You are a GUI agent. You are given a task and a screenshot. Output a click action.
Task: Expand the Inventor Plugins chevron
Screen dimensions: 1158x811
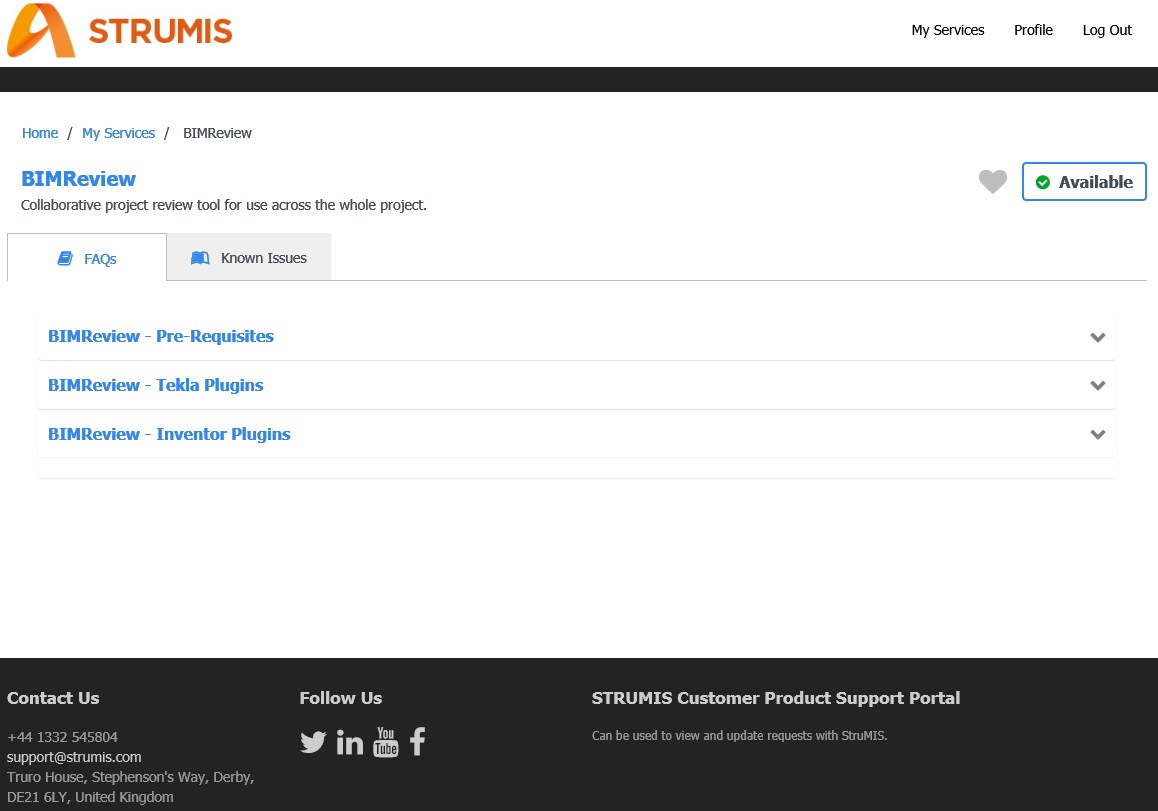pos(1097,434)
